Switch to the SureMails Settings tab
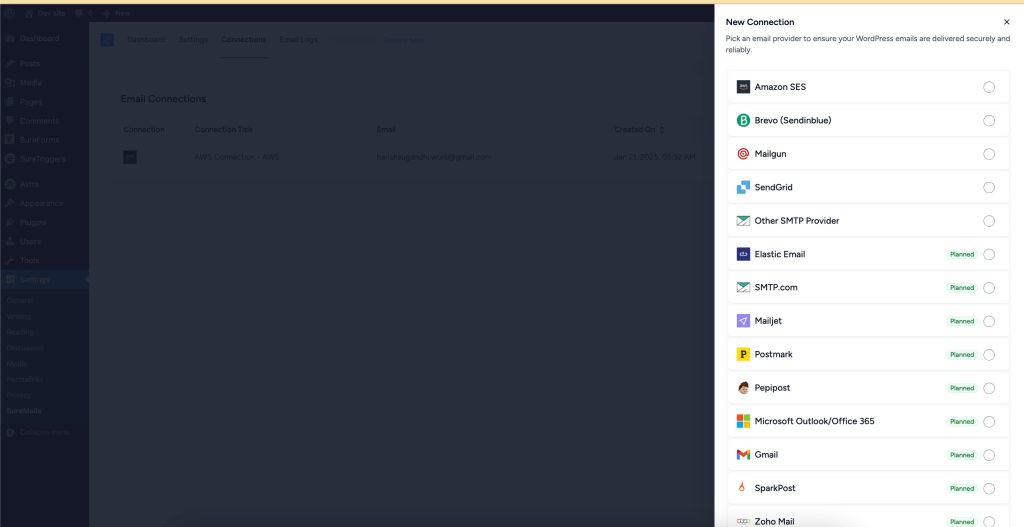This screenshot has height=527, width=1024. tap(193, 40)
